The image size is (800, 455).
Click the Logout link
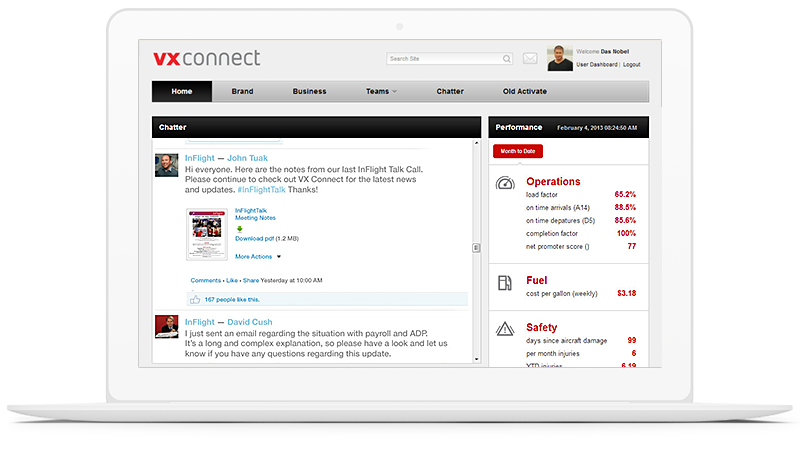click(631, 65)
